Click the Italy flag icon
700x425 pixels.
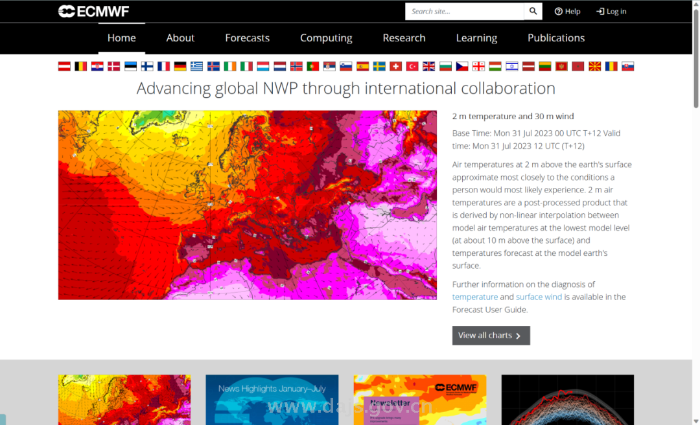click(x=246, y=67)
